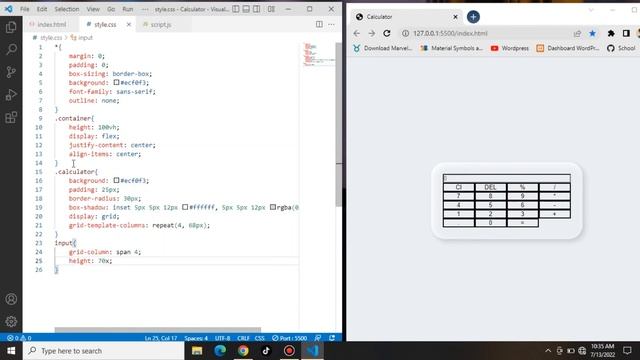
Task: Expand the overflow menu after Run
Action: 145,9
